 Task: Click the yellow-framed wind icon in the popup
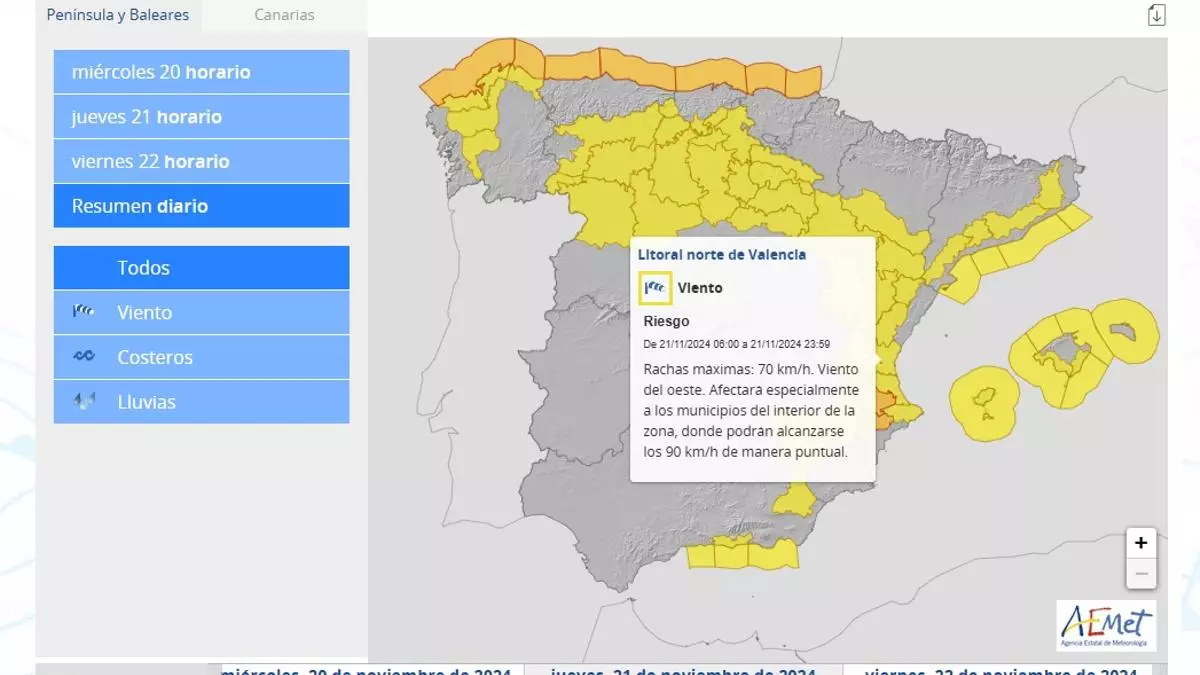(x=655, y=288)
